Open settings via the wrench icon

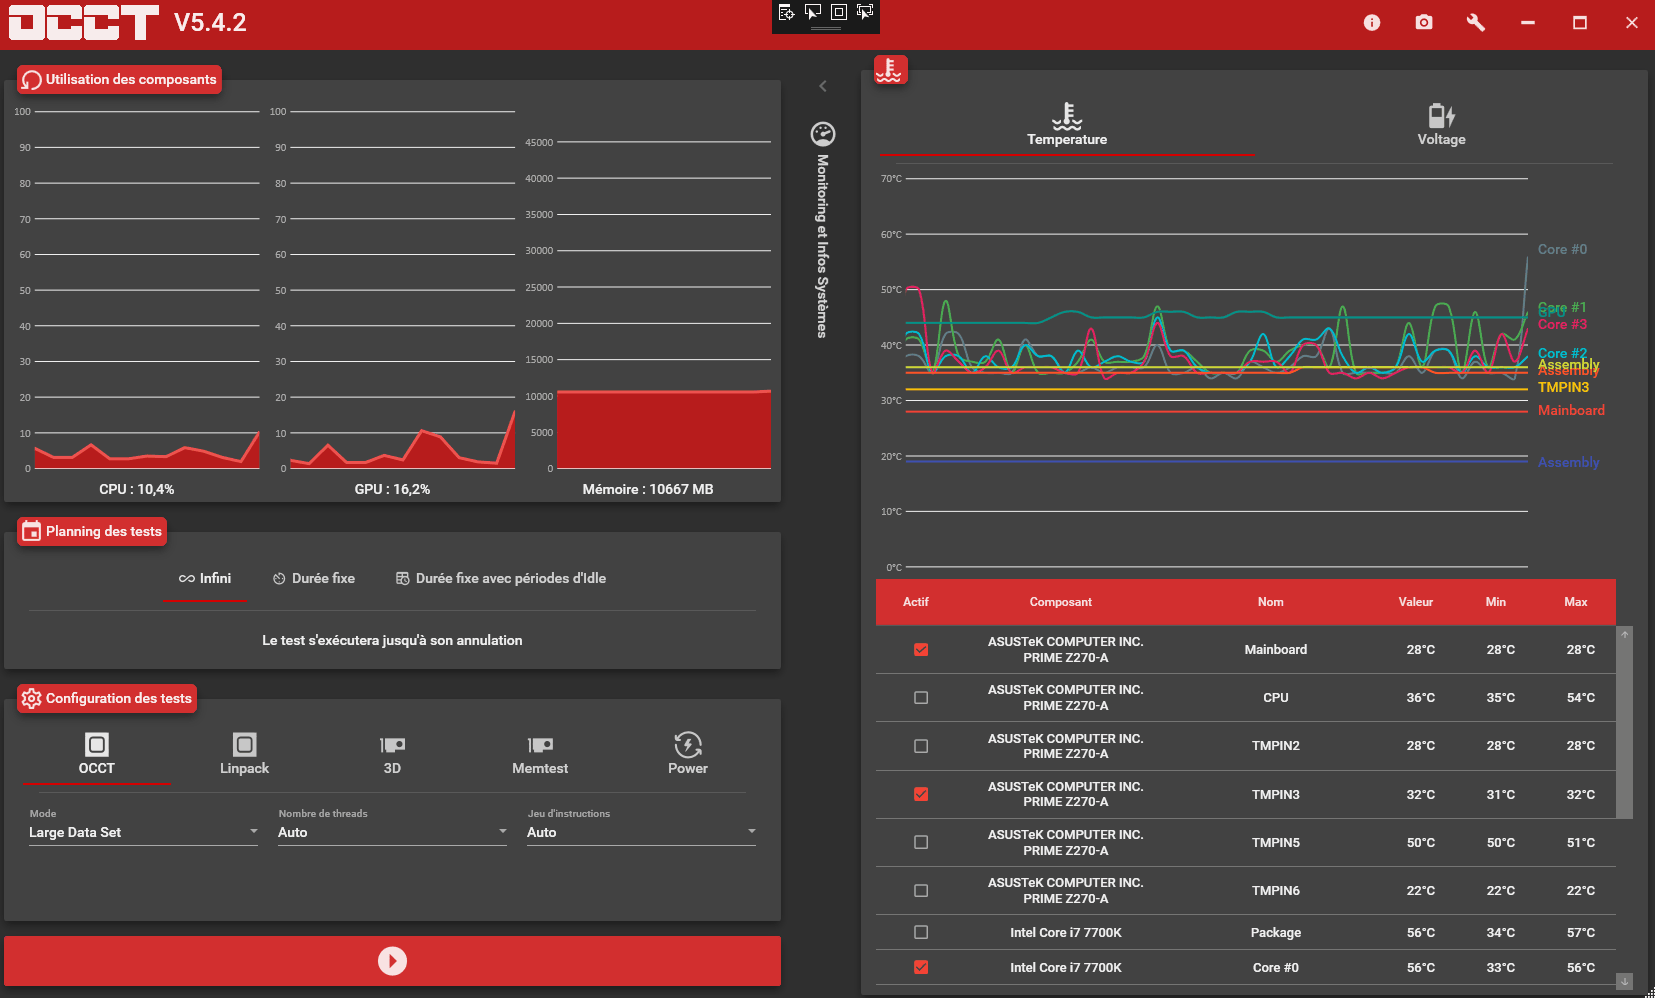(1475, 23)
